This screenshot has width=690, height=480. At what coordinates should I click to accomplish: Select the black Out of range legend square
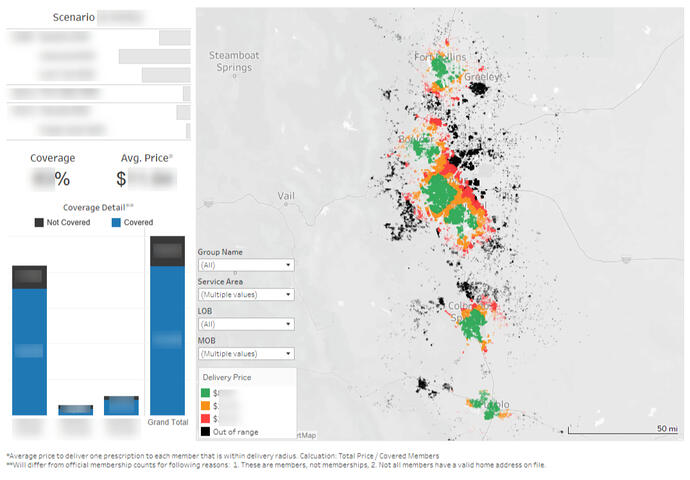pyautogui.click(x=207, y=432)
